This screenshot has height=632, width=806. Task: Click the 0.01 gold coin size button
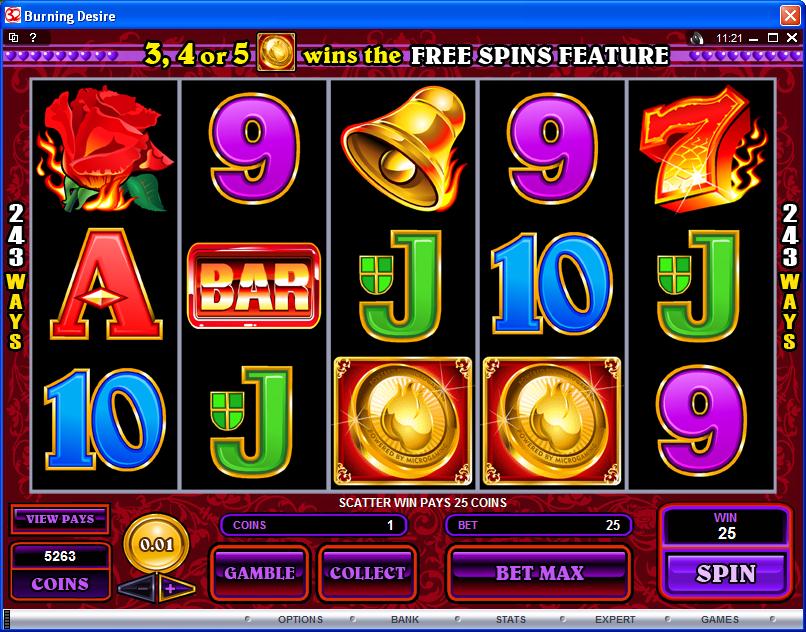(x=156, y=544)
